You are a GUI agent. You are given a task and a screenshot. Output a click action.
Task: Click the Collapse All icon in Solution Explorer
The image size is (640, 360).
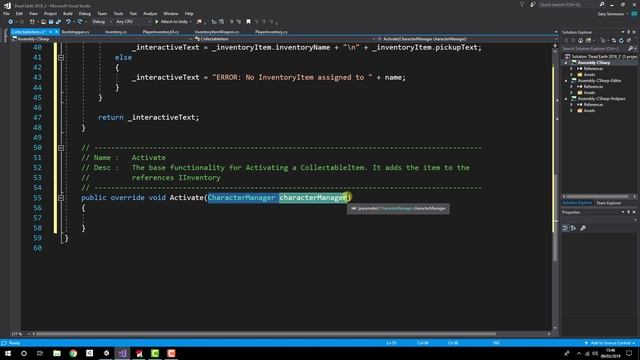coord(629,40)
